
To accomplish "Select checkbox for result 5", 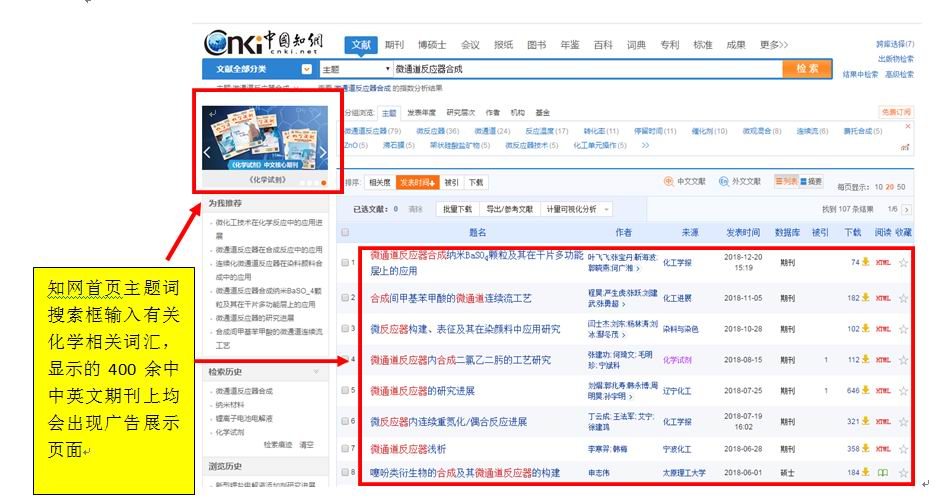I will pos(346,390).
